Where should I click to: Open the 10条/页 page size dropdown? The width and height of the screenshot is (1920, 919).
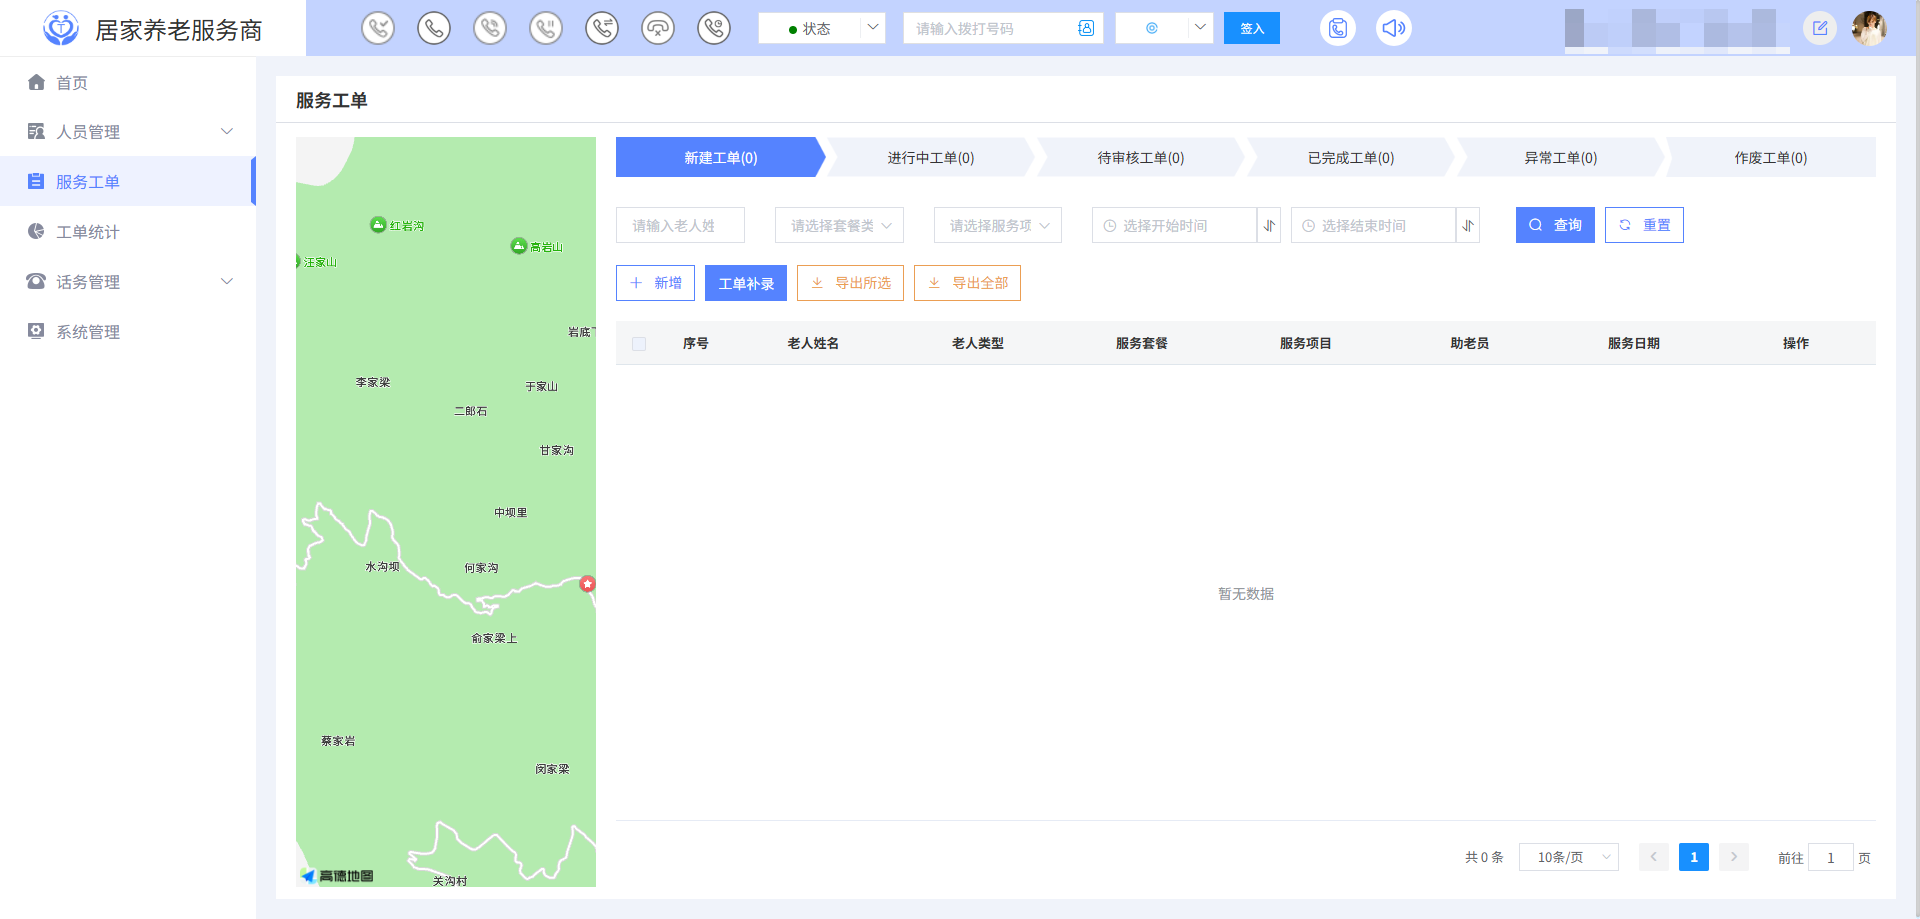1569,857
